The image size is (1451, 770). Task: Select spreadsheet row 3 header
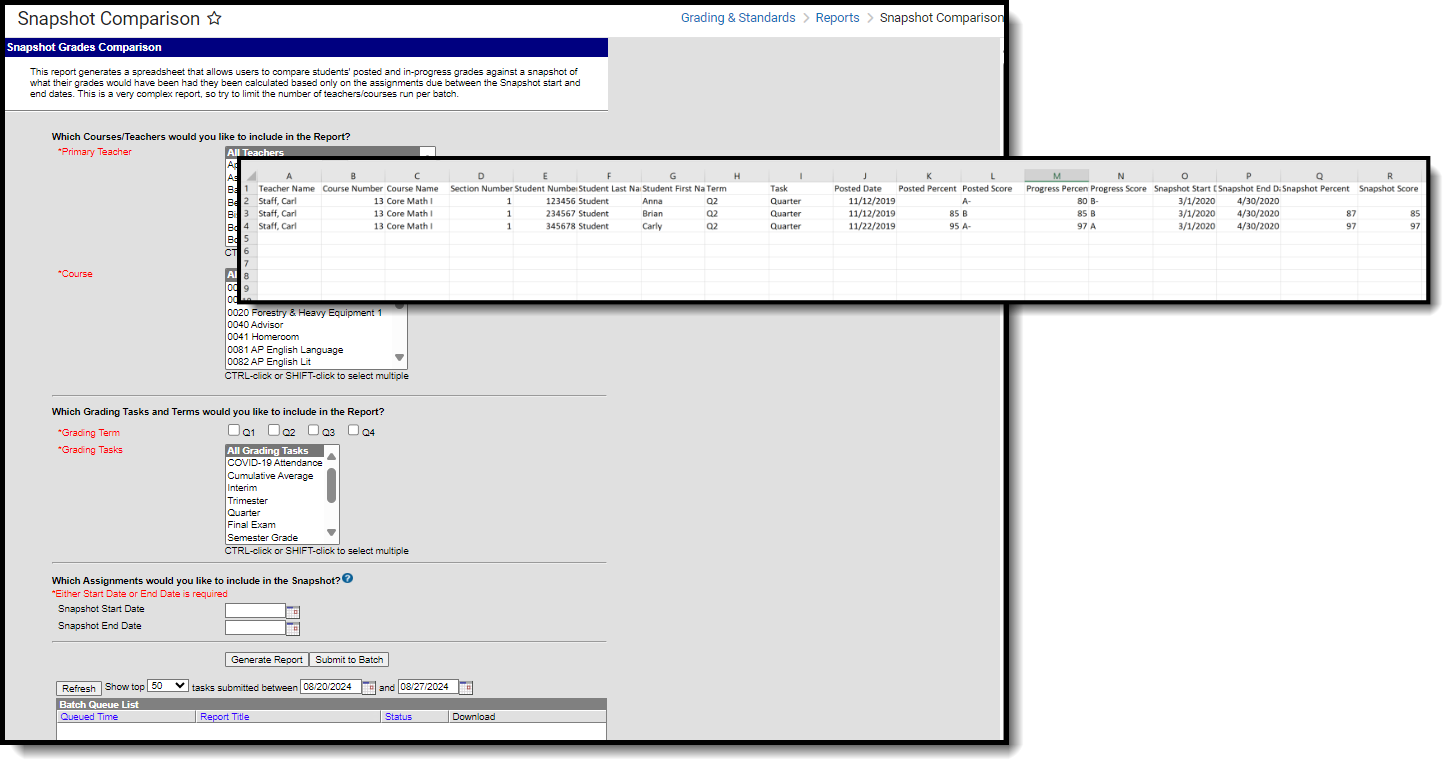coord(247,213)
